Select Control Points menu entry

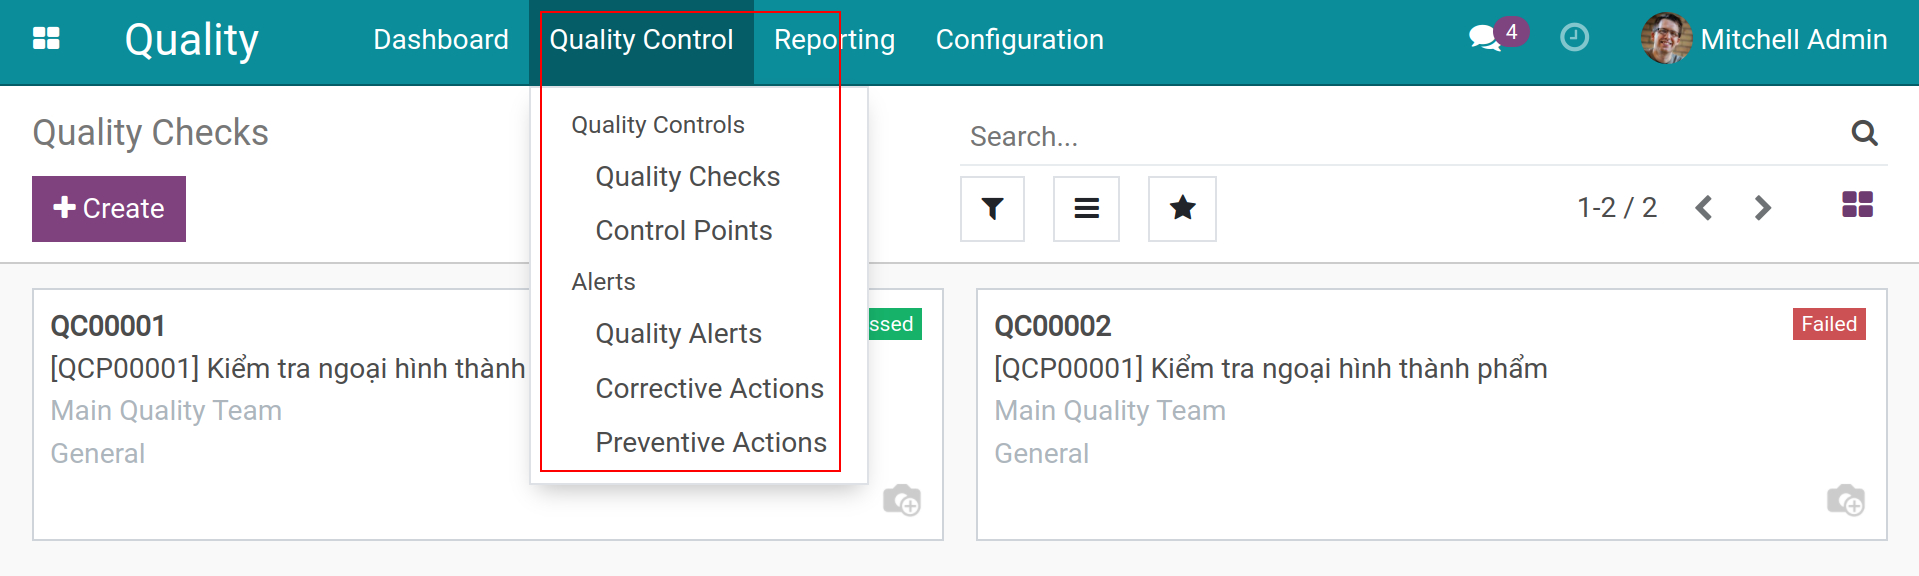pyautogui.click(x=683, y=231)
